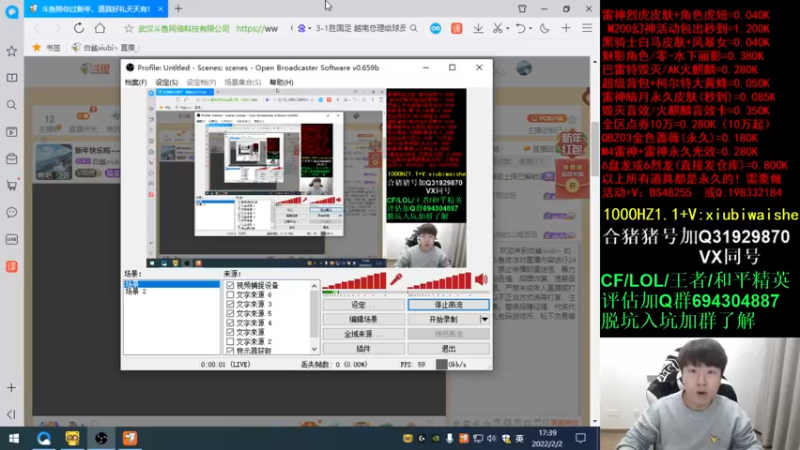Go to browser home page icon

pos(100,28)
